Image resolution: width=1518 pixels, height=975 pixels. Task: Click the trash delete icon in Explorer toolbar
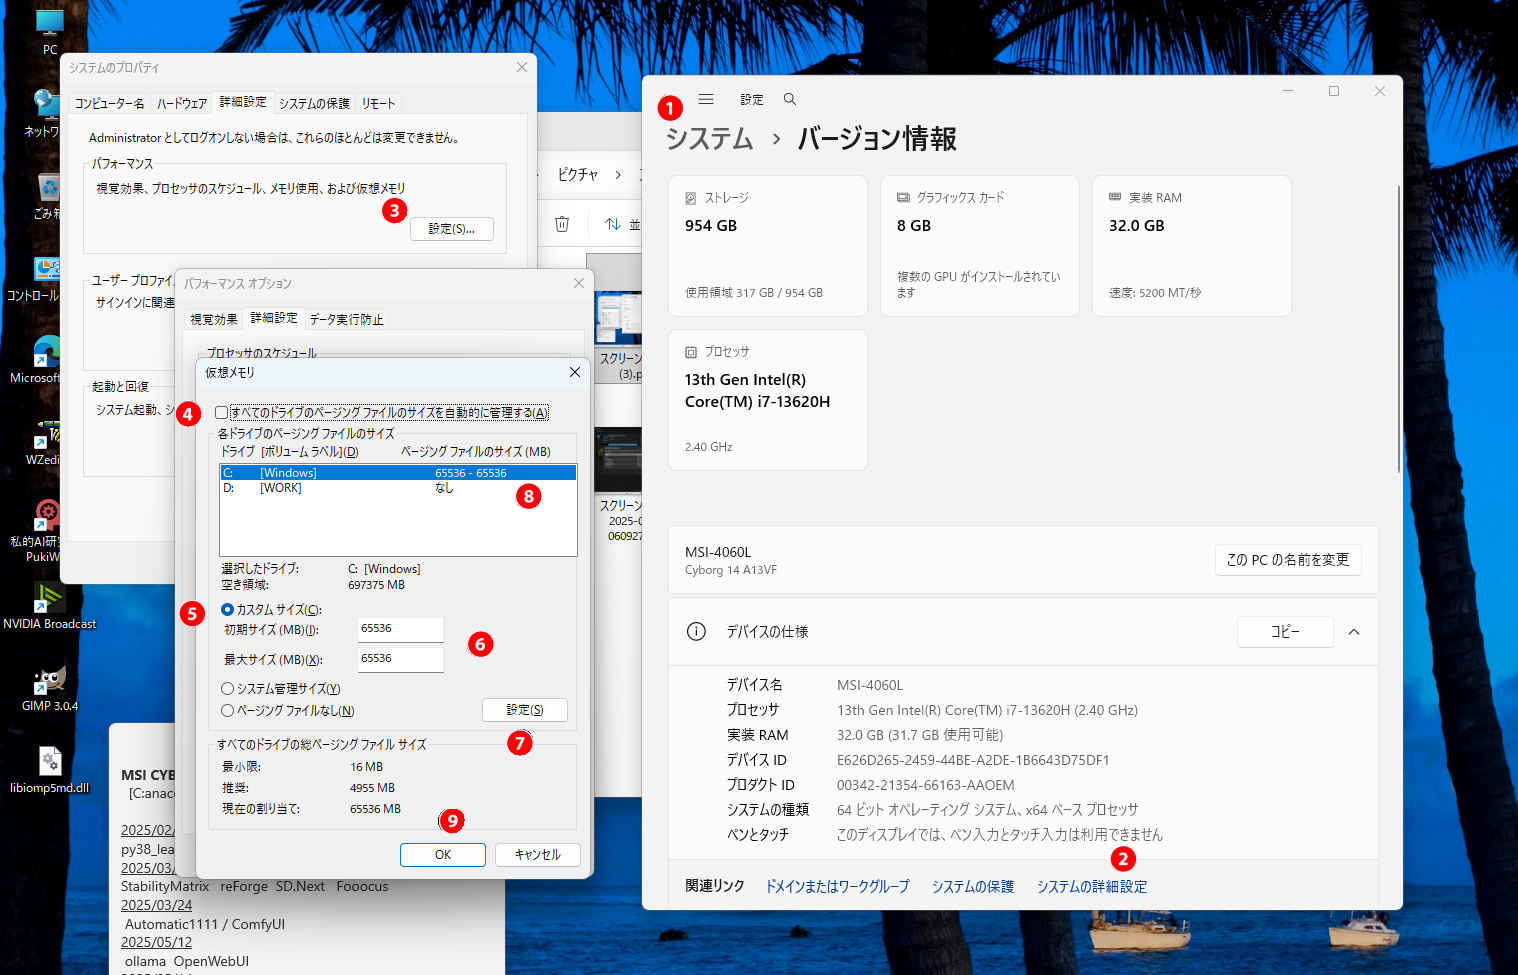(562, 224)
